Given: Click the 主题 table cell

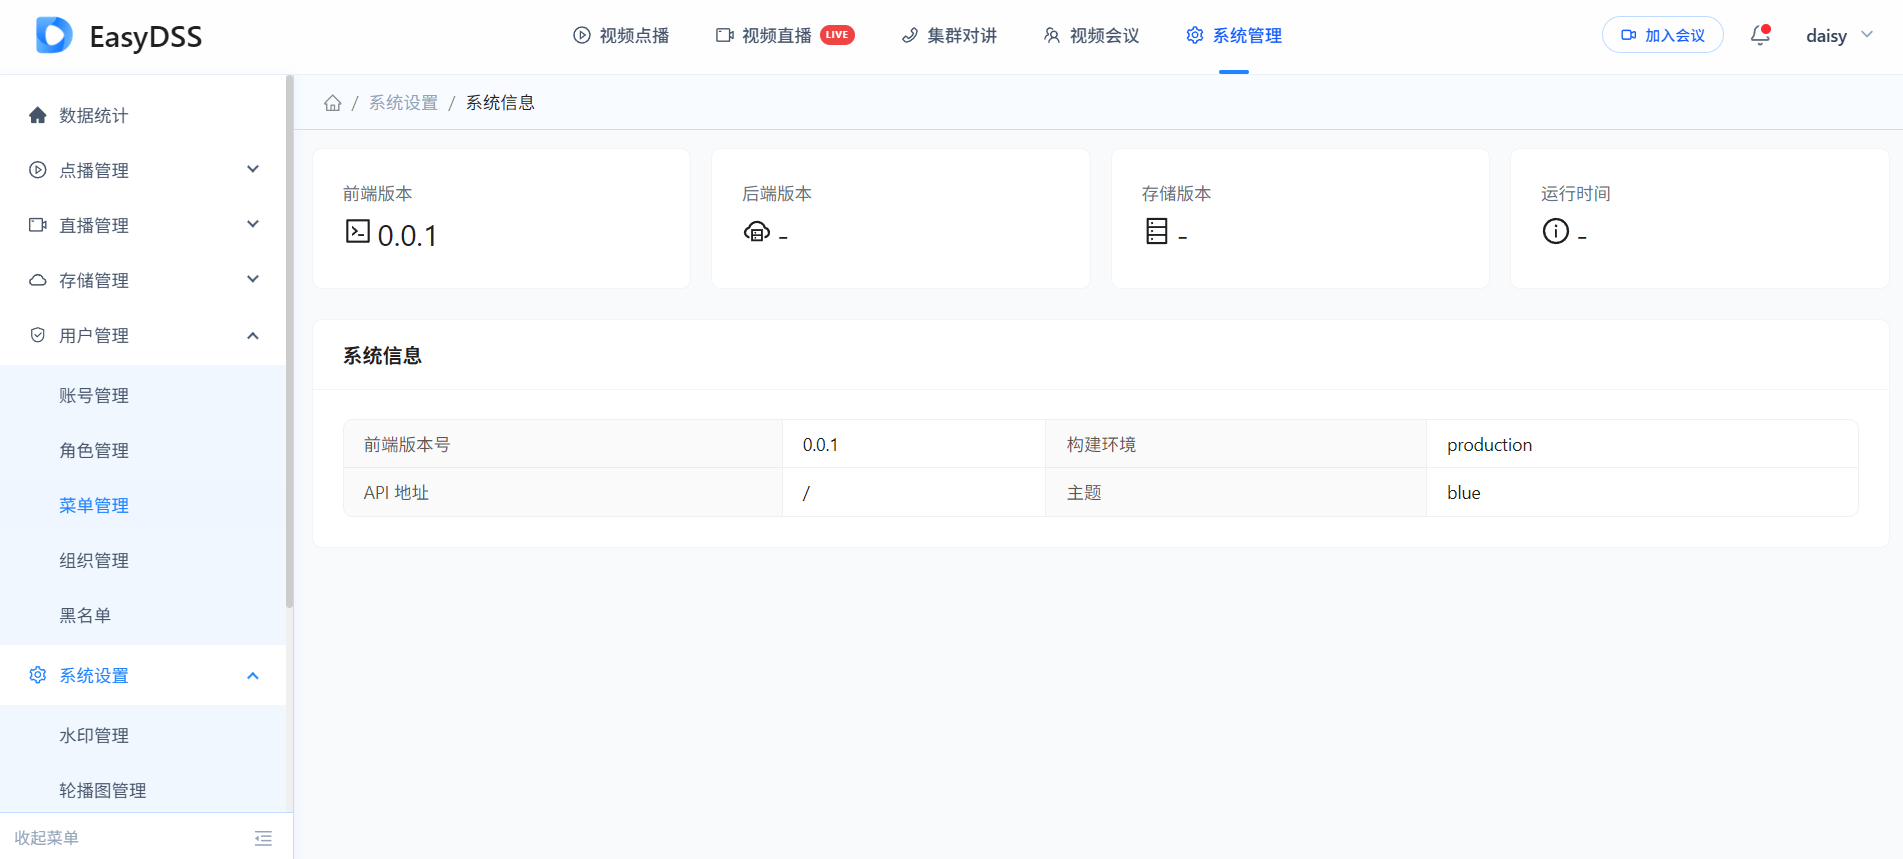Looking at the screenshot, I should (x=1236, y=492).
